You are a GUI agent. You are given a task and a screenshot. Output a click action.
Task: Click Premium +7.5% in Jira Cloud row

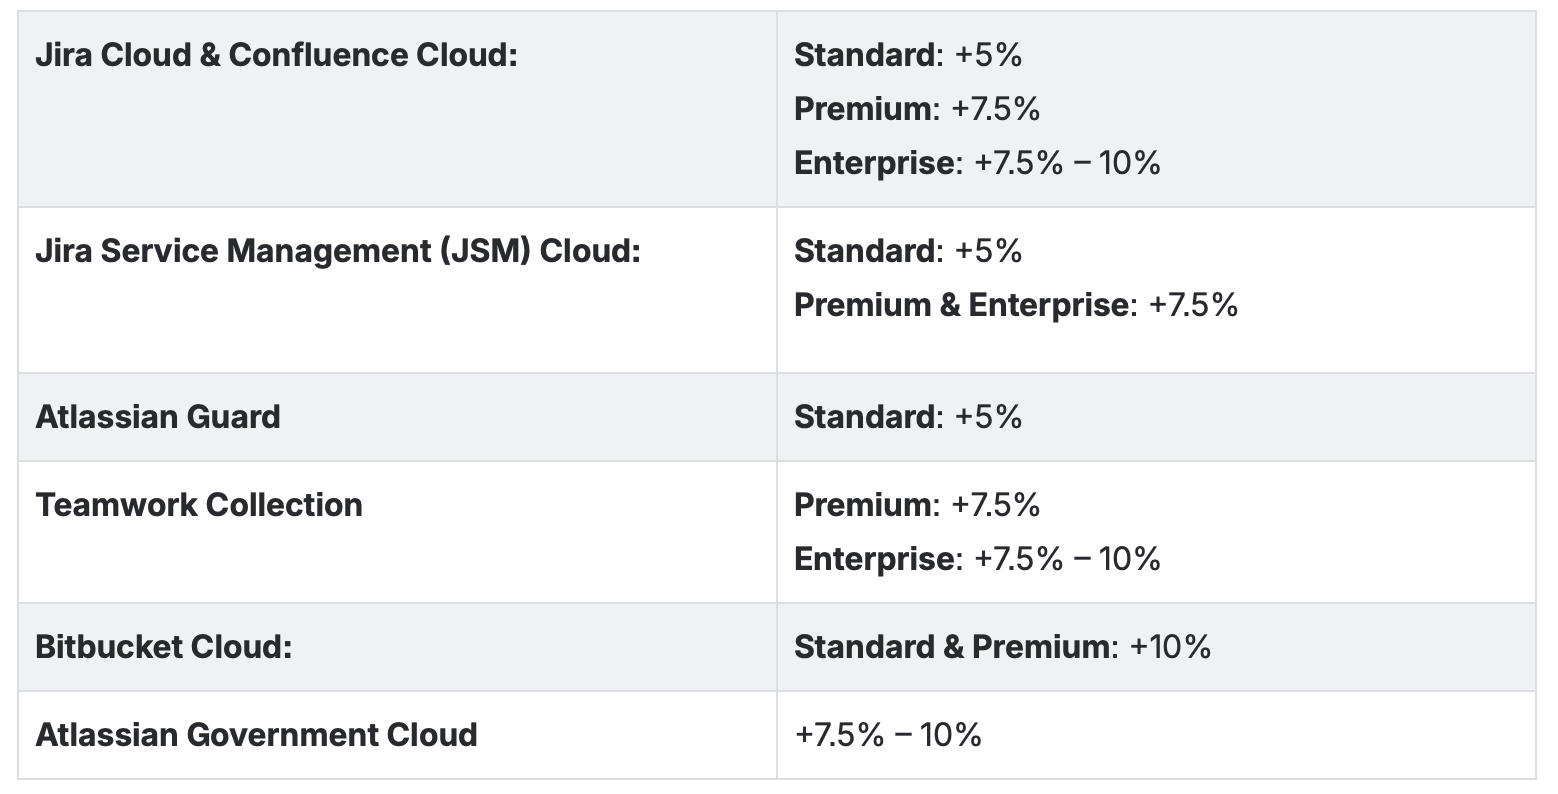917,108
